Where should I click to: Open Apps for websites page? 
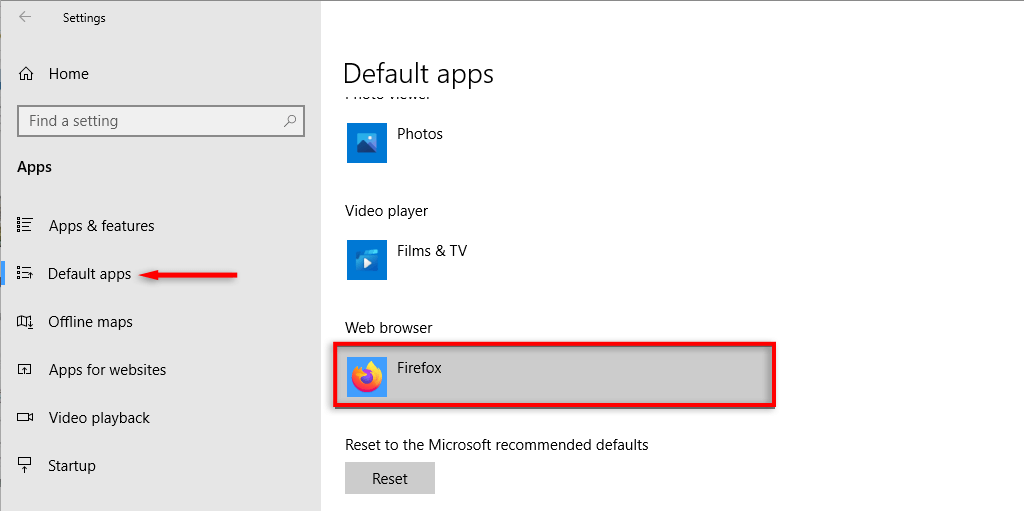tap(107, 370)
